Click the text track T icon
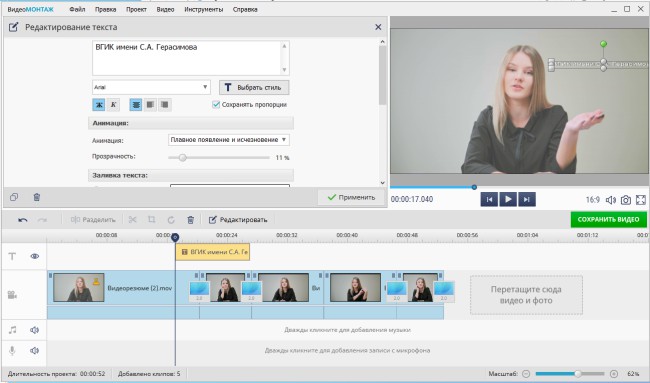This screenshot has height=383, width=650. click(x=12, y=256)
